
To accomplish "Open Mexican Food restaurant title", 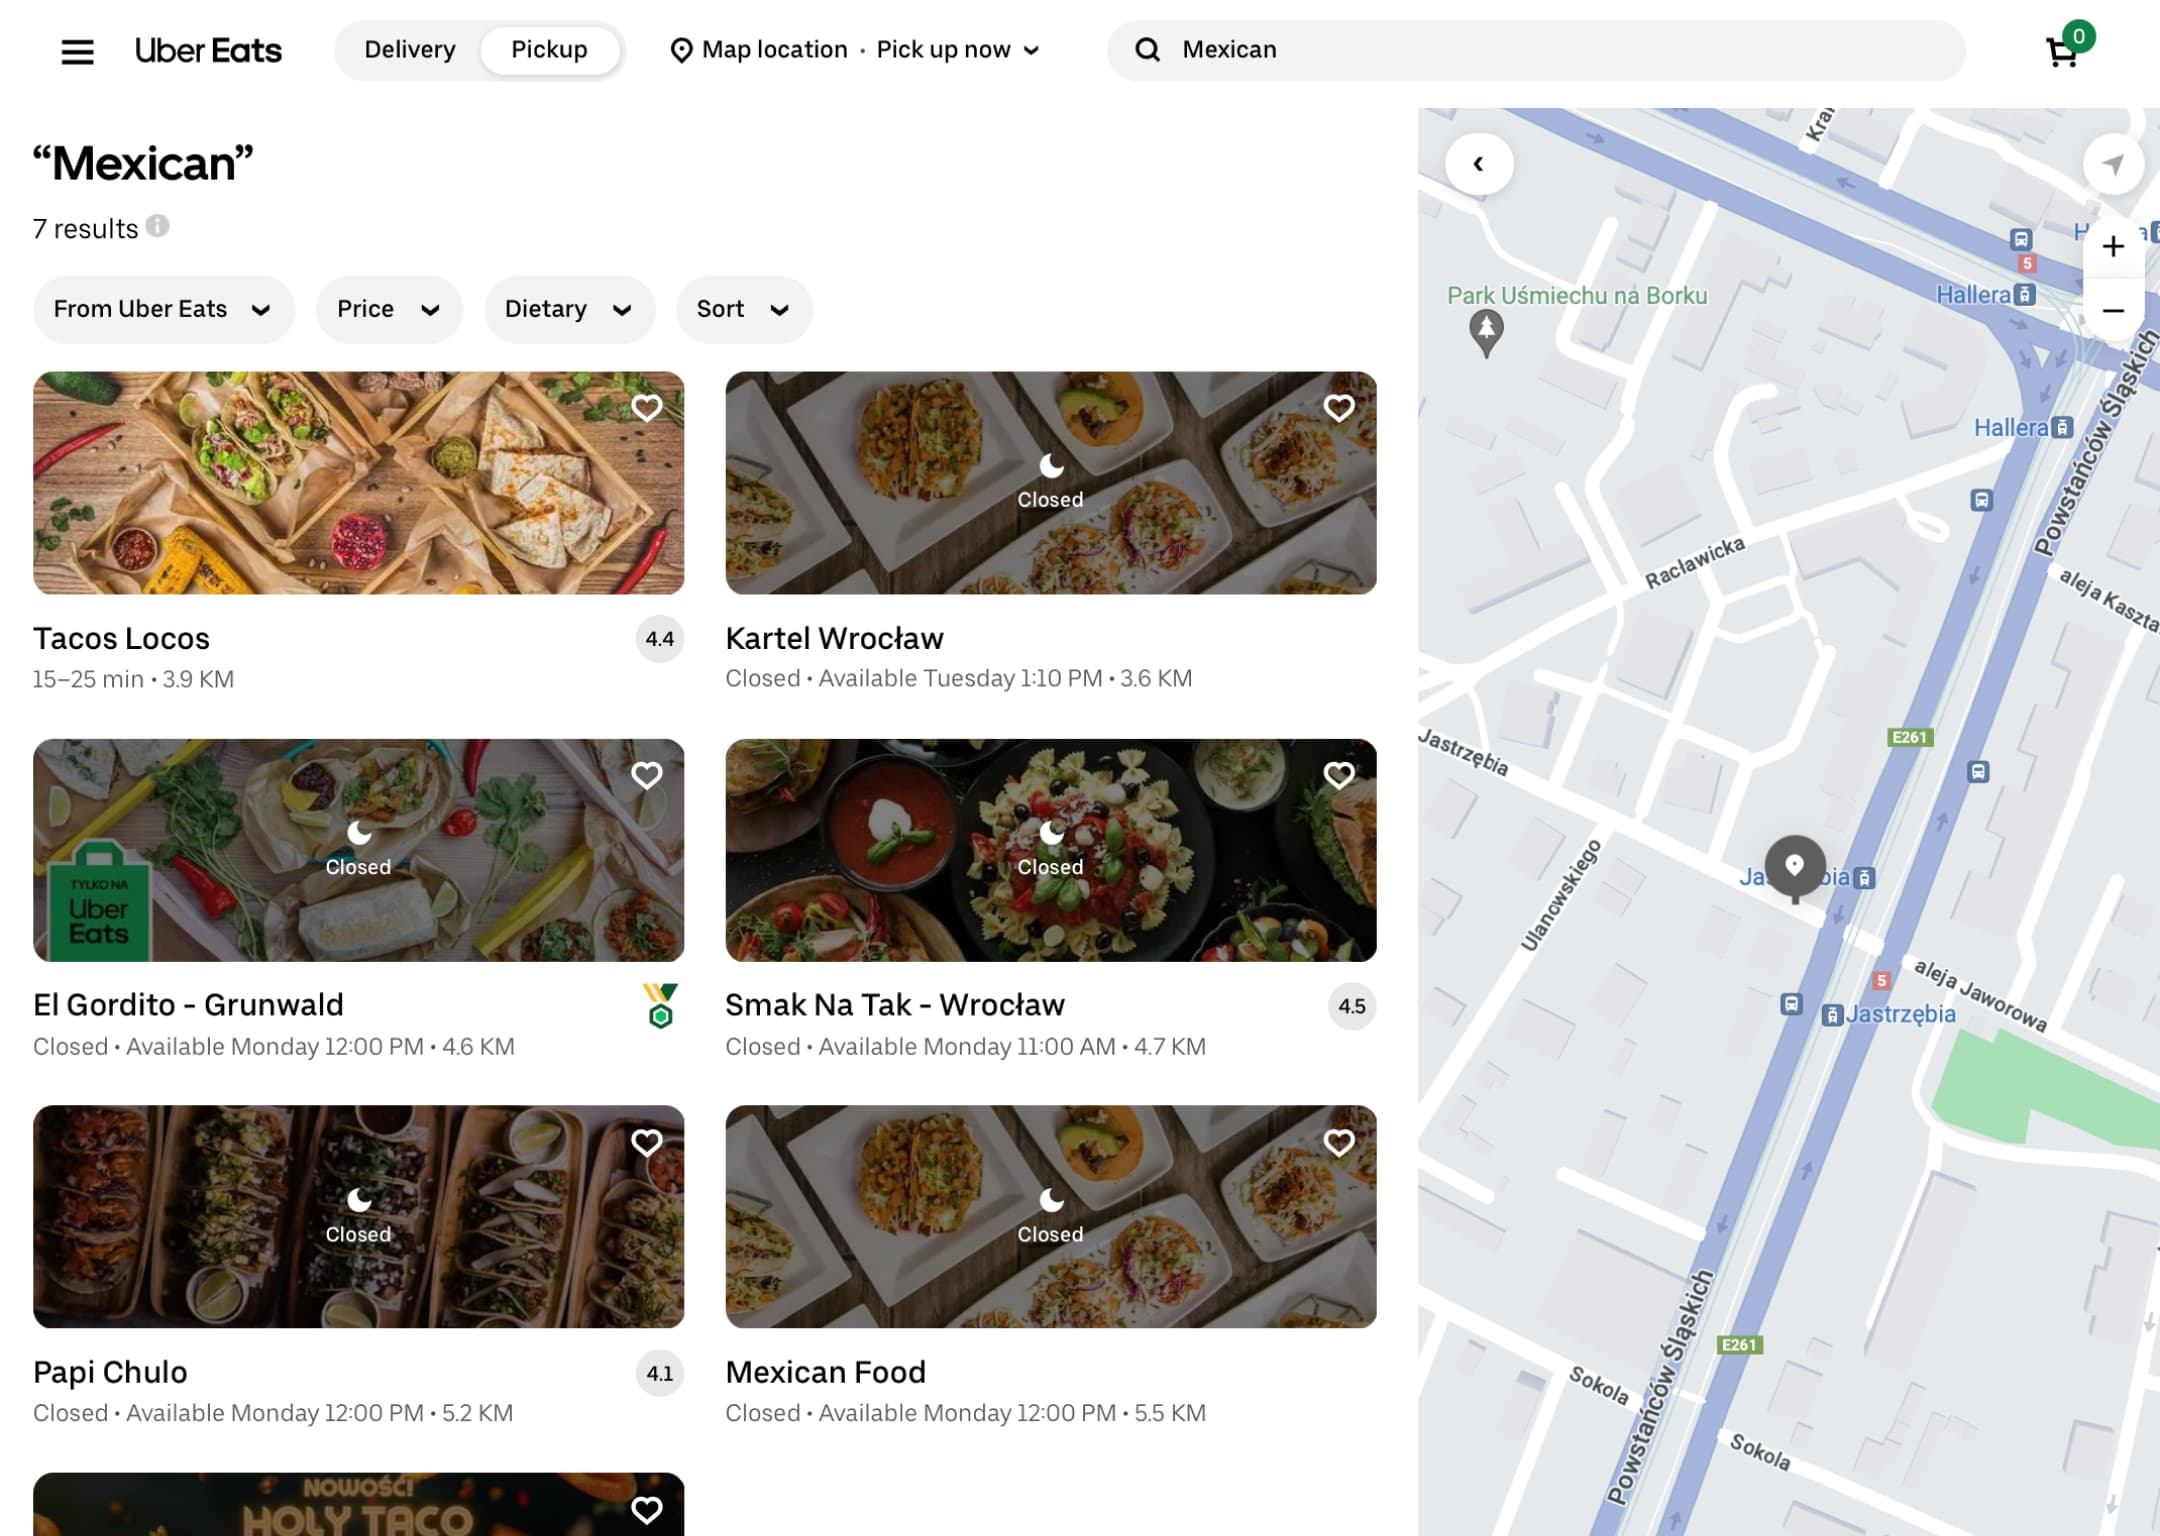I will click(x=826, y=1372).
